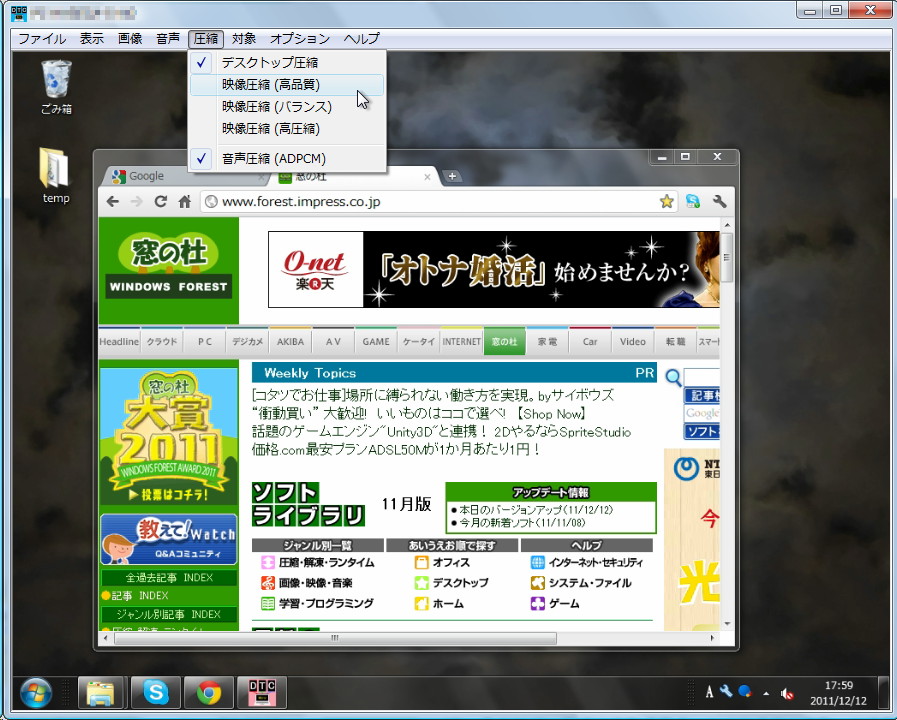Open Chrome wrench settings menu
The width and height of the screenshot is (897, 720).
[x=720, y=201]
